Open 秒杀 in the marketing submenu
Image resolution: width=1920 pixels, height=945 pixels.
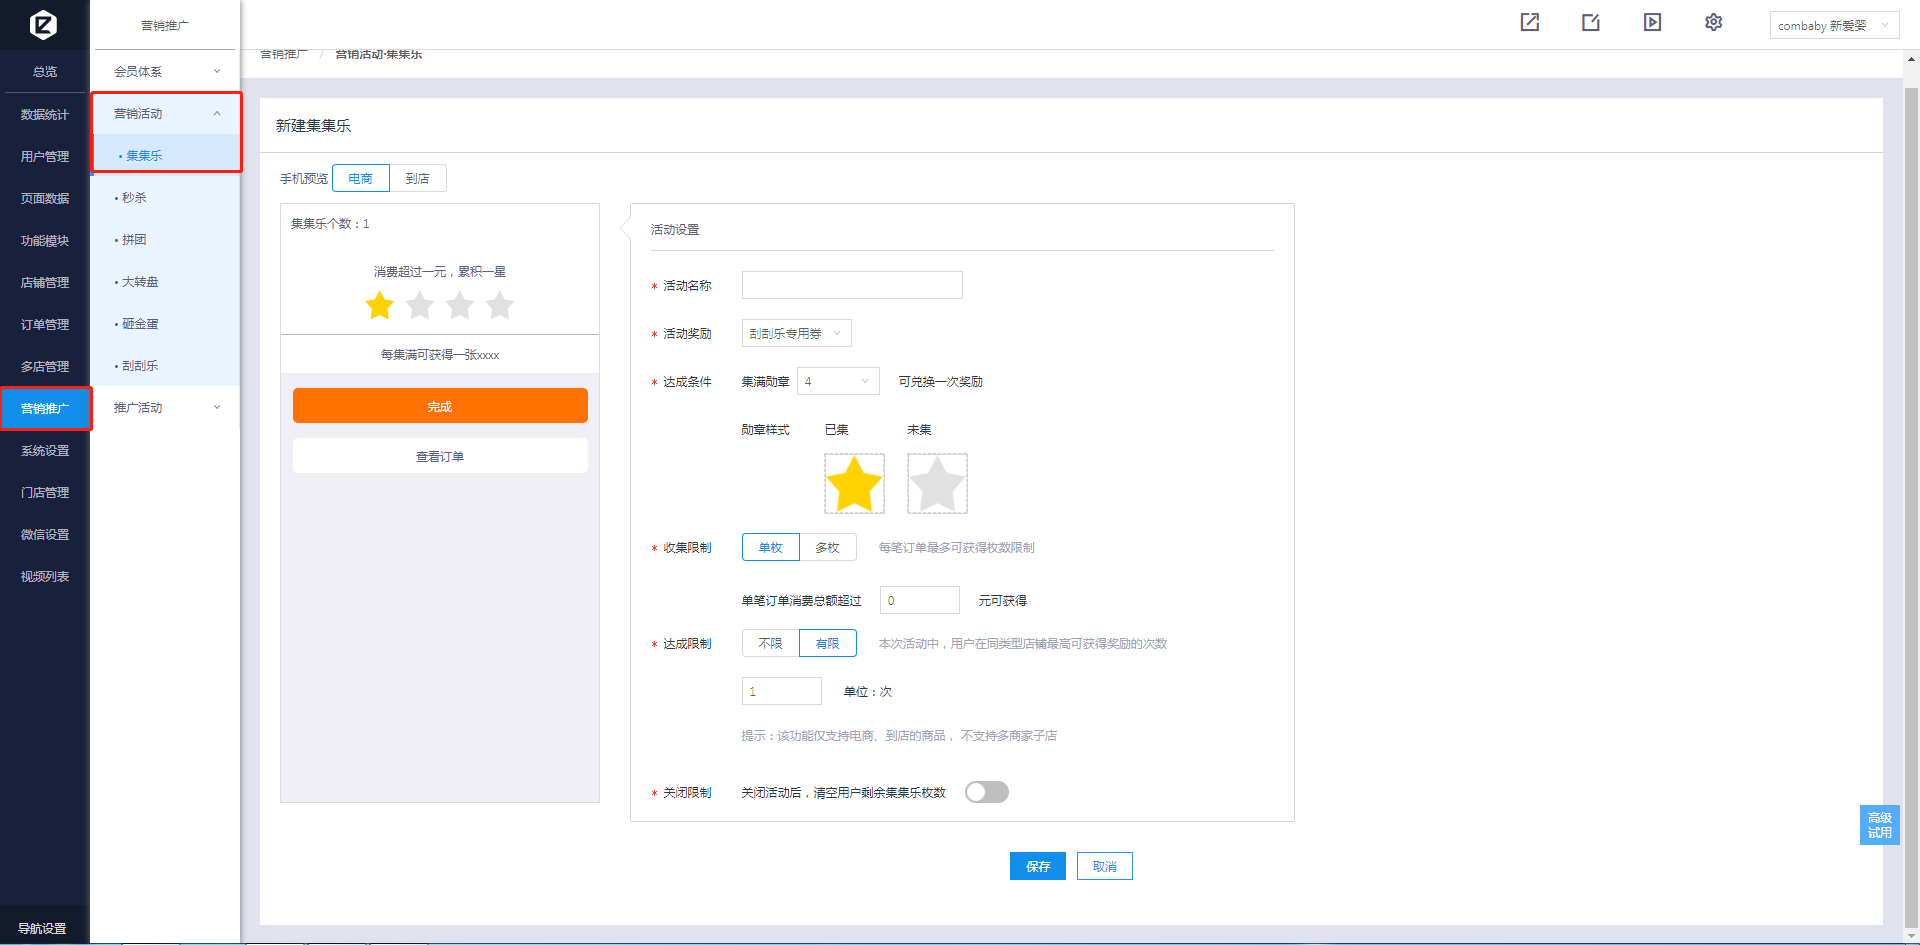(x=134, y=198)
